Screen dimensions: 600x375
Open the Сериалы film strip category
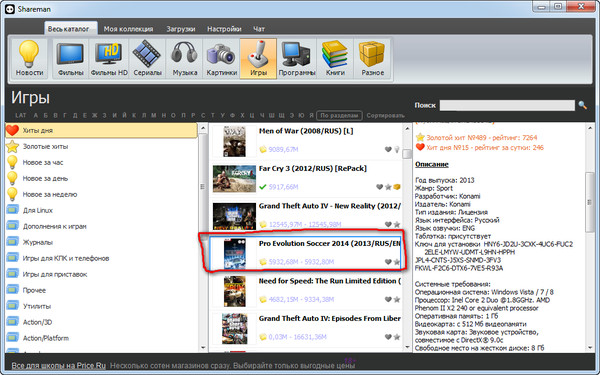tap(147, 59)
